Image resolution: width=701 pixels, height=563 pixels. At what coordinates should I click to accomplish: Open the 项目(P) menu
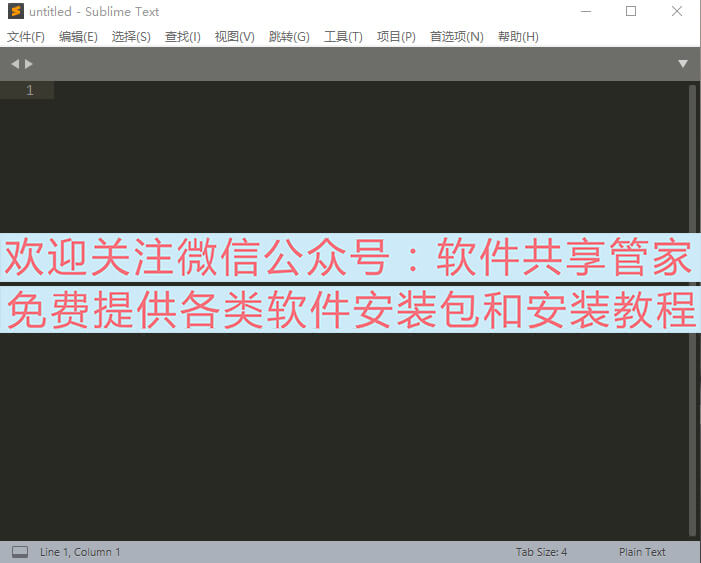396,37
